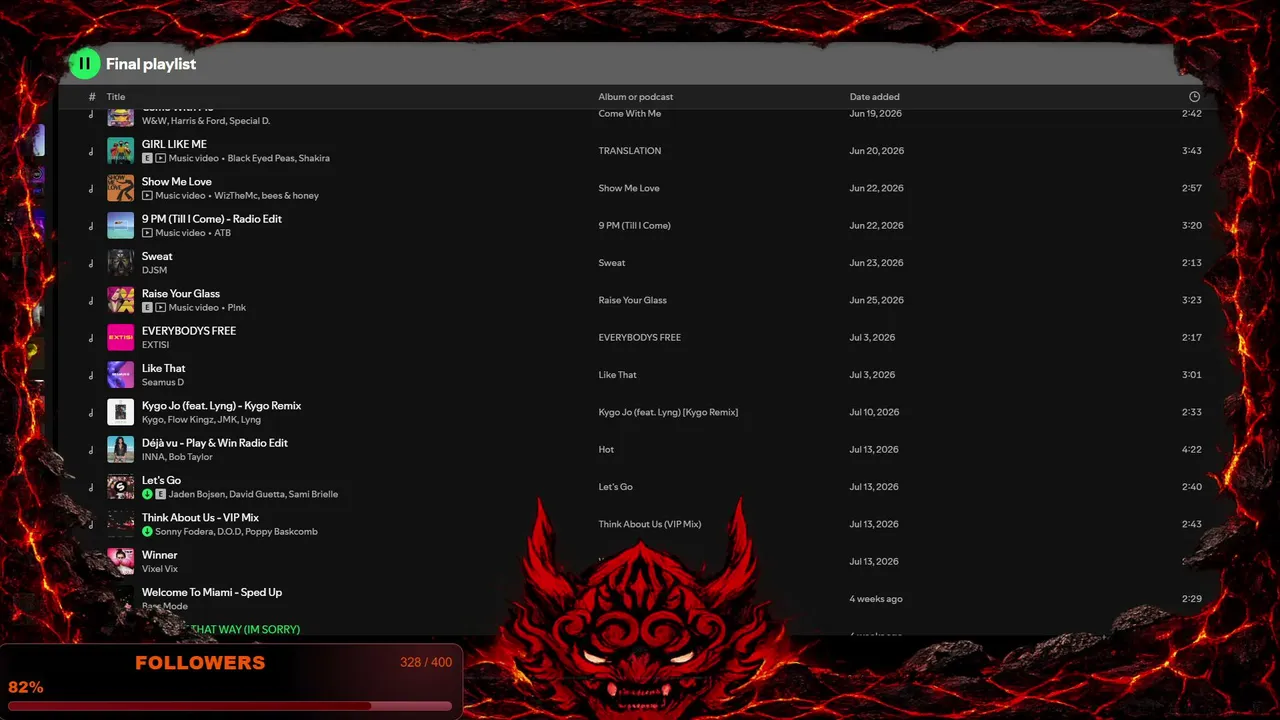Screen dimensions: 1280x720
Task: Pause the Final playlist with the green button
Action: tap(85, 64)
